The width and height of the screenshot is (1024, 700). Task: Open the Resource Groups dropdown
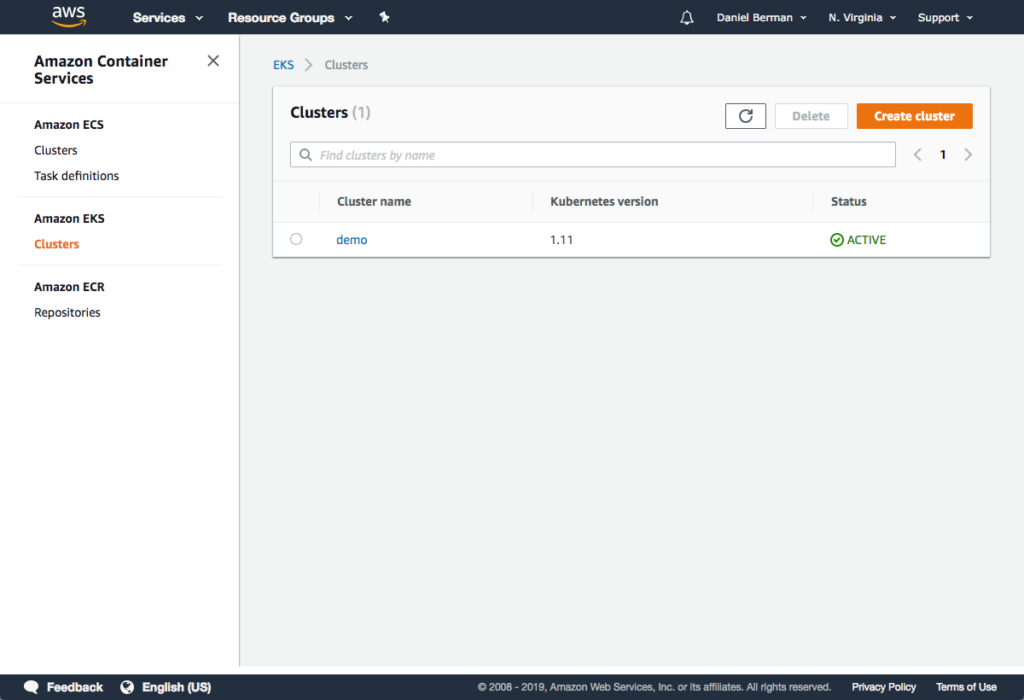click(290, 18)
